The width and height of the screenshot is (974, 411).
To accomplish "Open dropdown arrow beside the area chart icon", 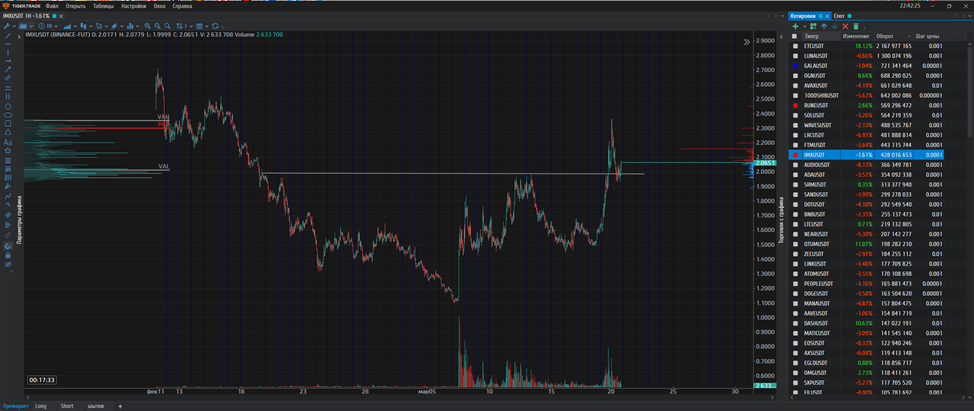I will [75, 27].
